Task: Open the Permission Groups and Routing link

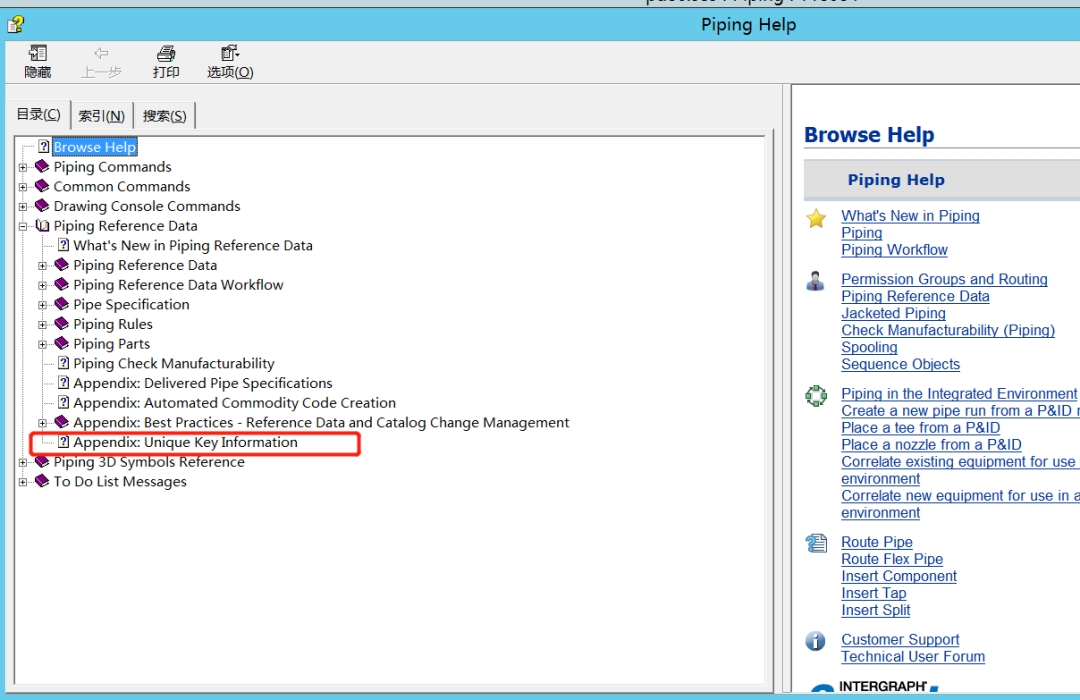Action: point(944,279)
